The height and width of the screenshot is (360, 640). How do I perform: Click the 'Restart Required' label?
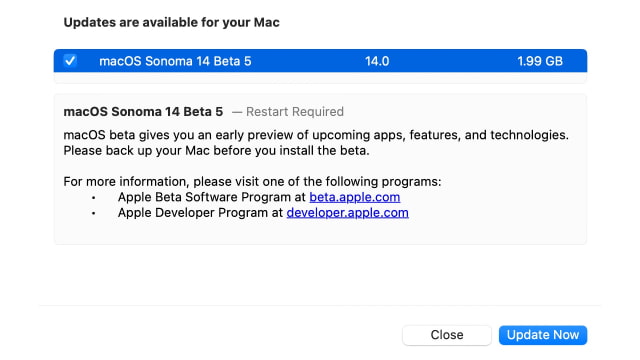coord(295,112)
